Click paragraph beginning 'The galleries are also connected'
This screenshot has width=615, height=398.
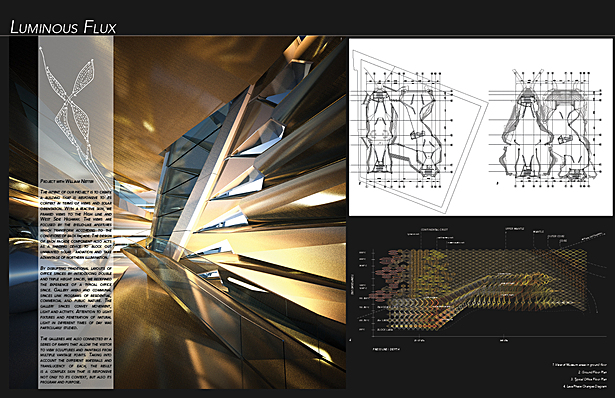click(x=76, y=360)
